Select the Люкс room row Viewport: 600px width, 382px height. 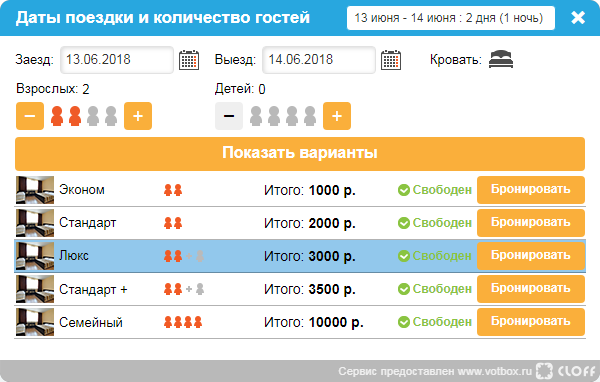300,256
